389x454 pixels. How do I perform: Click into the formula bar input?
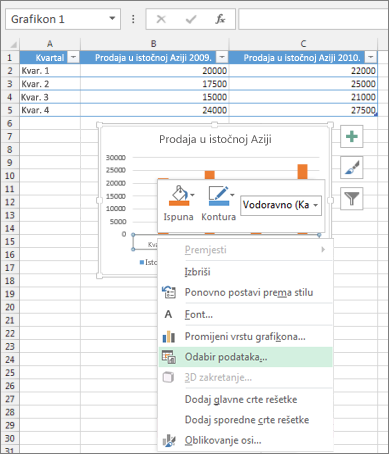(313, 19)
